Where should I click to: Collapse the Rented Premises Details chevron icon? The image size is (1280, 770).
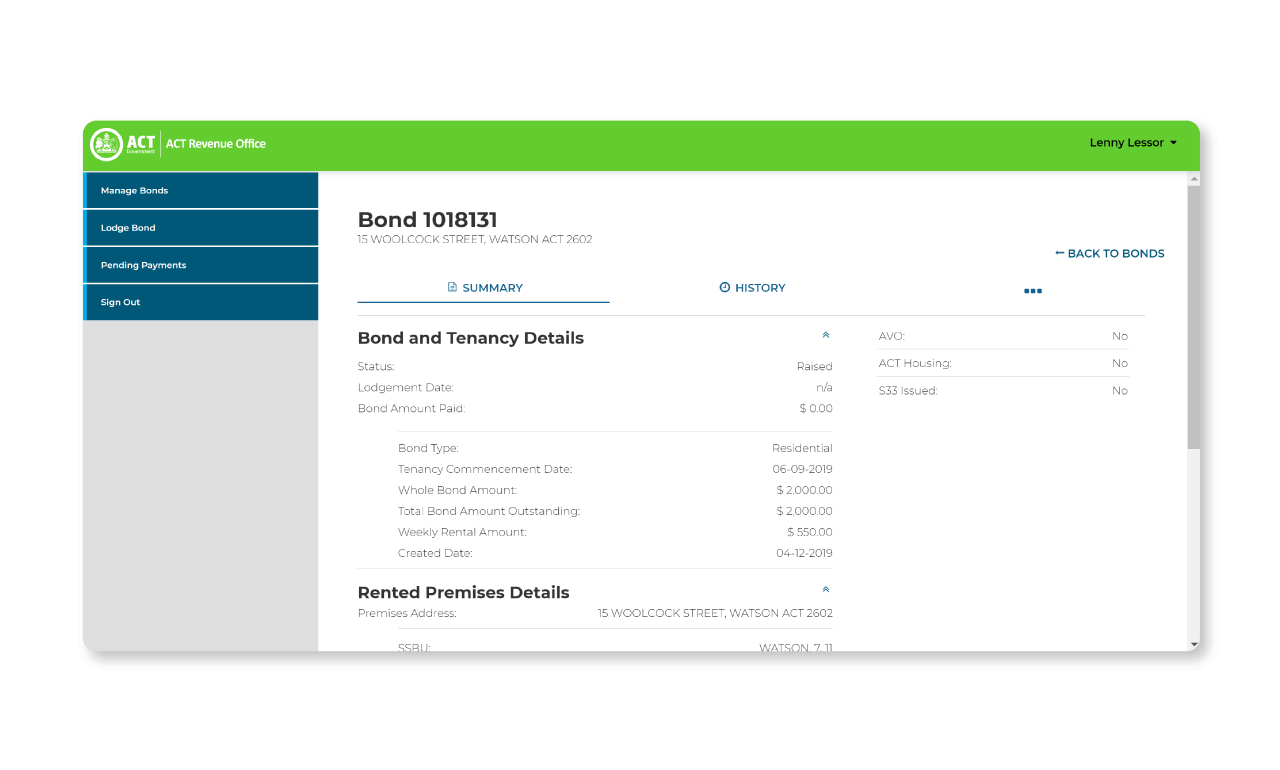click(x=826, y=589)
